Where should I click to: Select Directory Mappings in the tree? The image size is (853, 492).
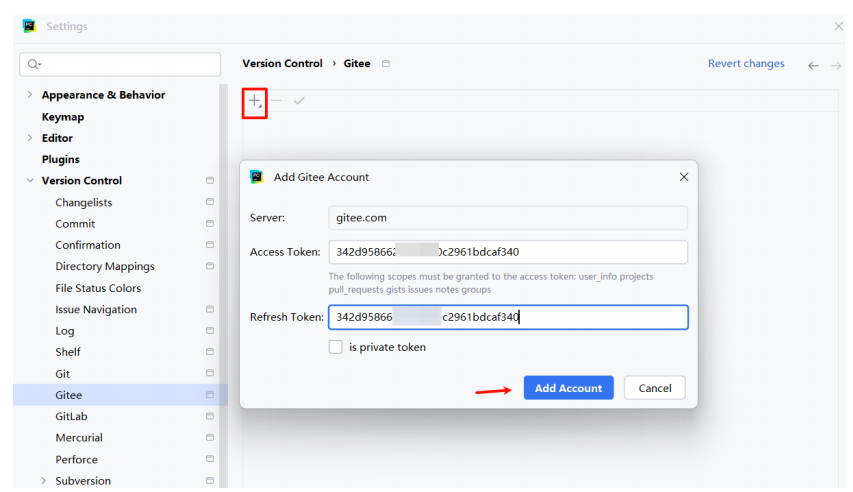pyautogui.click(x=105, y=266)
